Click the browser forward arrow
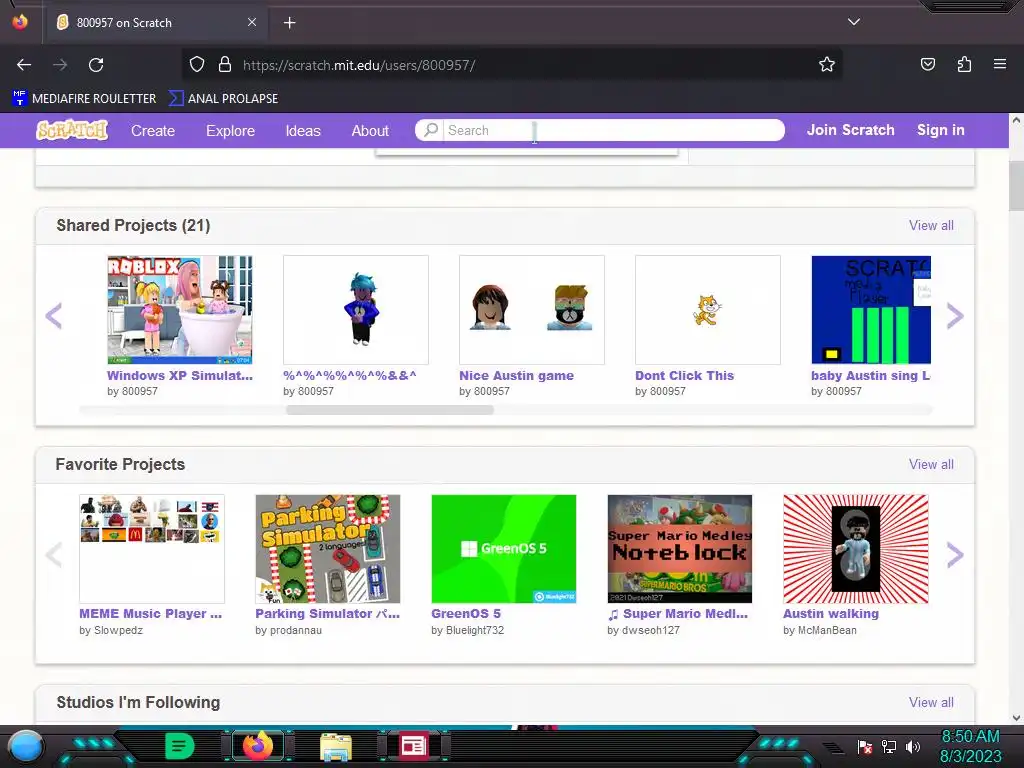The width and height of the screenshot is (1024, 768). [60, 65]
